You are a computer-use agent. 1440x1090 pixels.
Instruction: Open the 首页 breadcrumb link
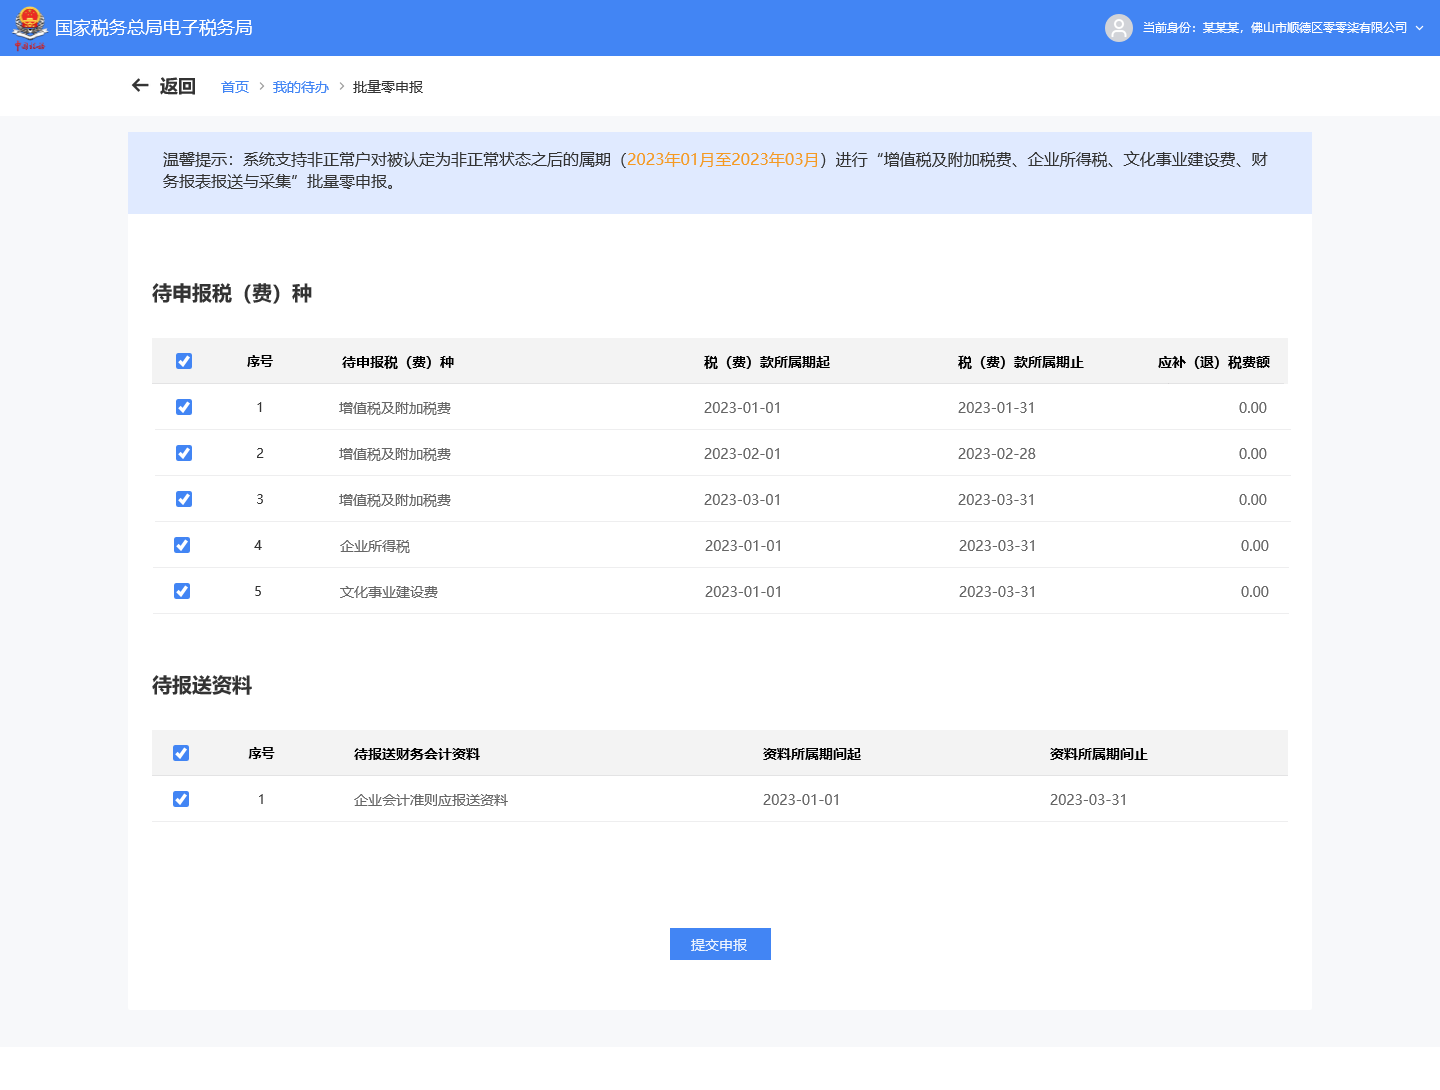click(x=235, y=87)
